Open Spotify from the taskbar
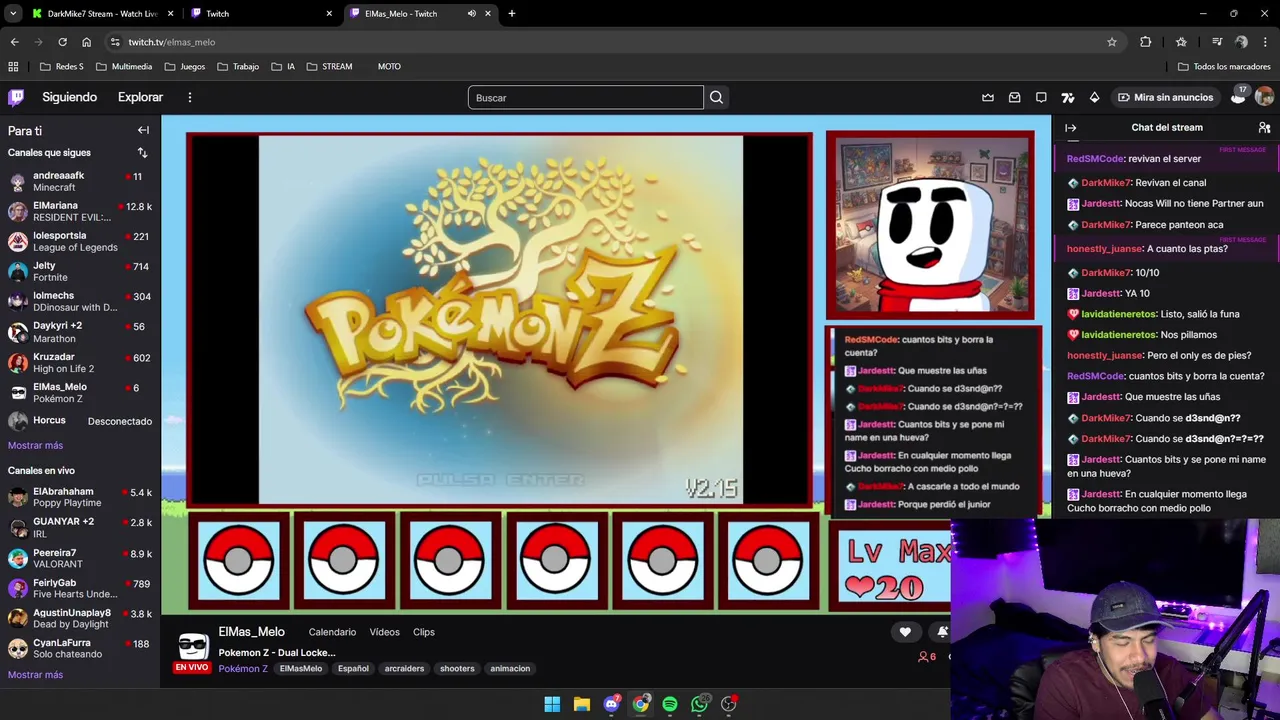The width and height of the screenshot is (1280, 720). (x=670, y=704)
